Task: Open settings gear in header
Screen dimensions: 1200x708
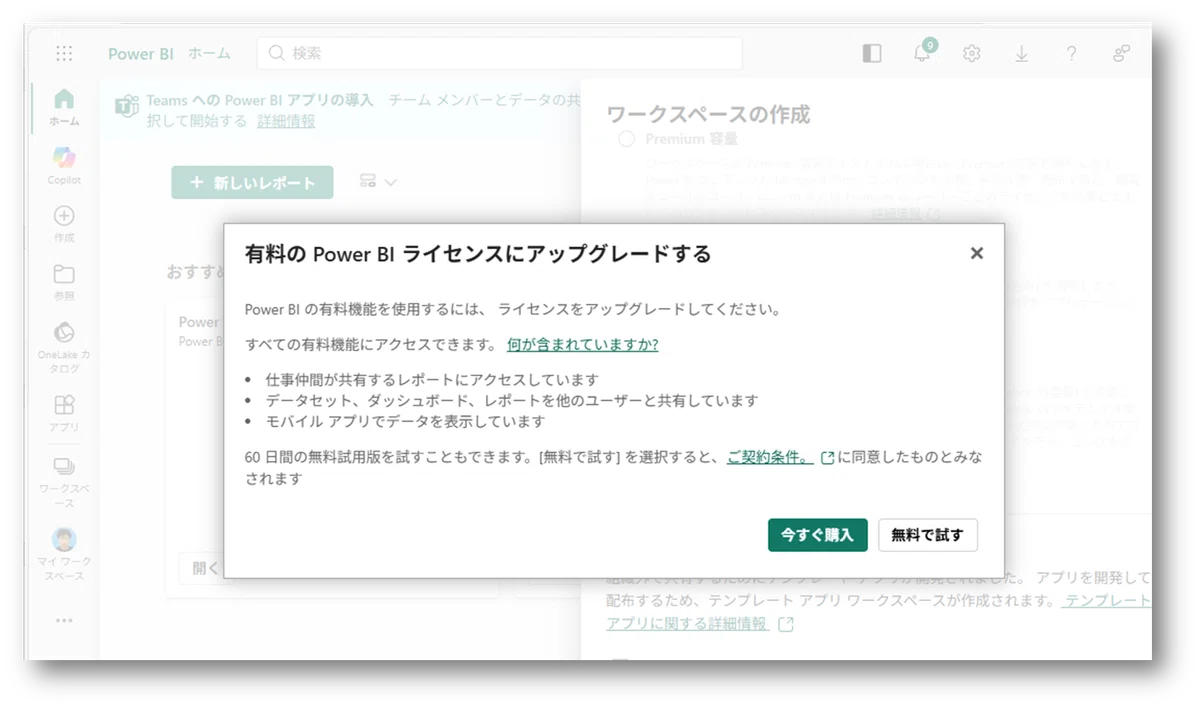Action: 971,54
